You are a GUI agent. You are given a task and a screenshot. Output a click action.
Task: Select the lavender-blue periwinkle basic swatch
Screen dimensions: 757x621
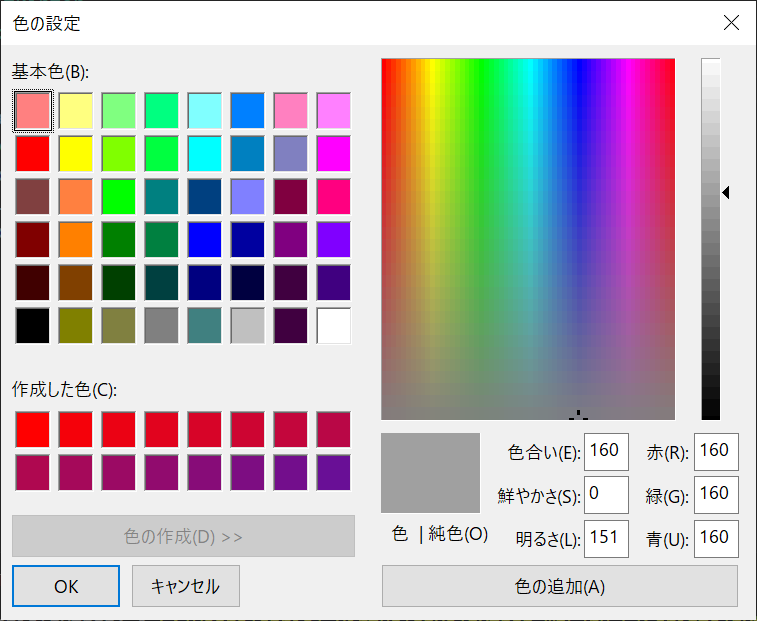point(248,197)
